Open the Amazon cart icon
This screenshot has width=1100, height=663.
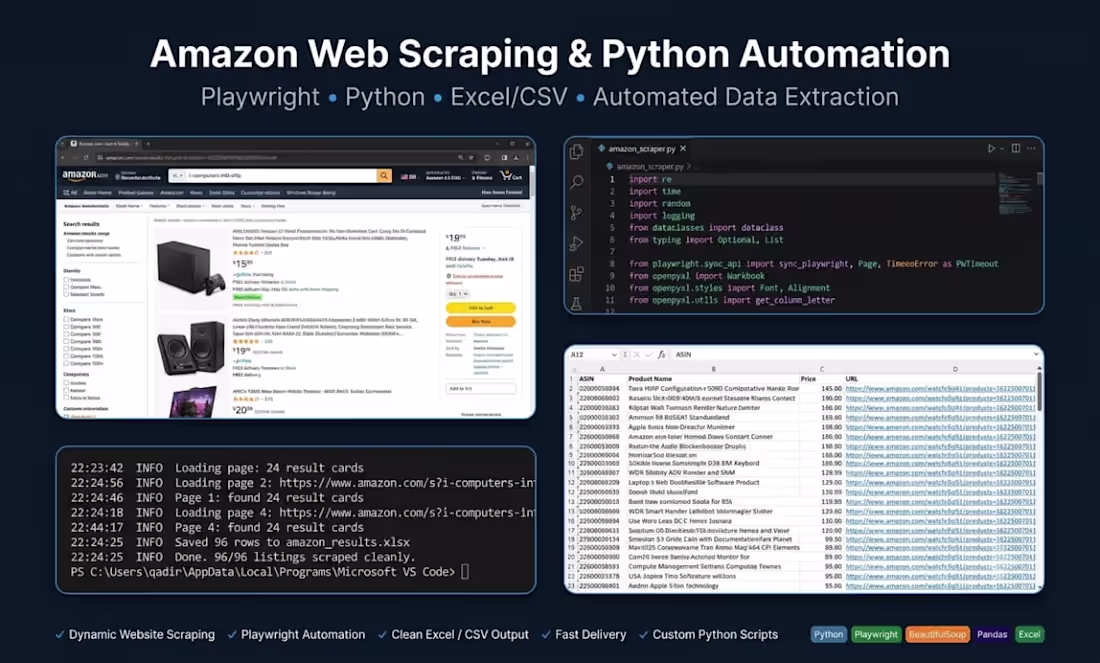pyautogui.click(x=510, y=175)
